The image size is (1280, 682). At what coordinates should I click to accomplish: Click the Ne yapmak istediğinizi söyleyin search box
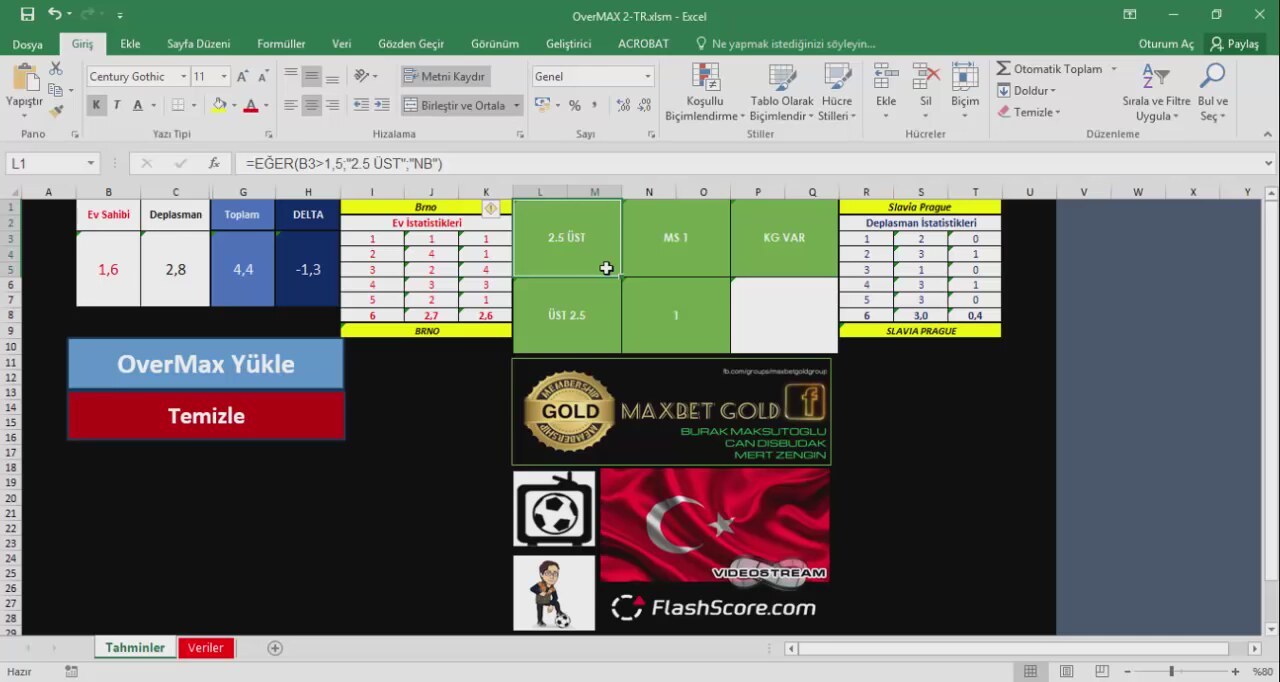(784, 44)
